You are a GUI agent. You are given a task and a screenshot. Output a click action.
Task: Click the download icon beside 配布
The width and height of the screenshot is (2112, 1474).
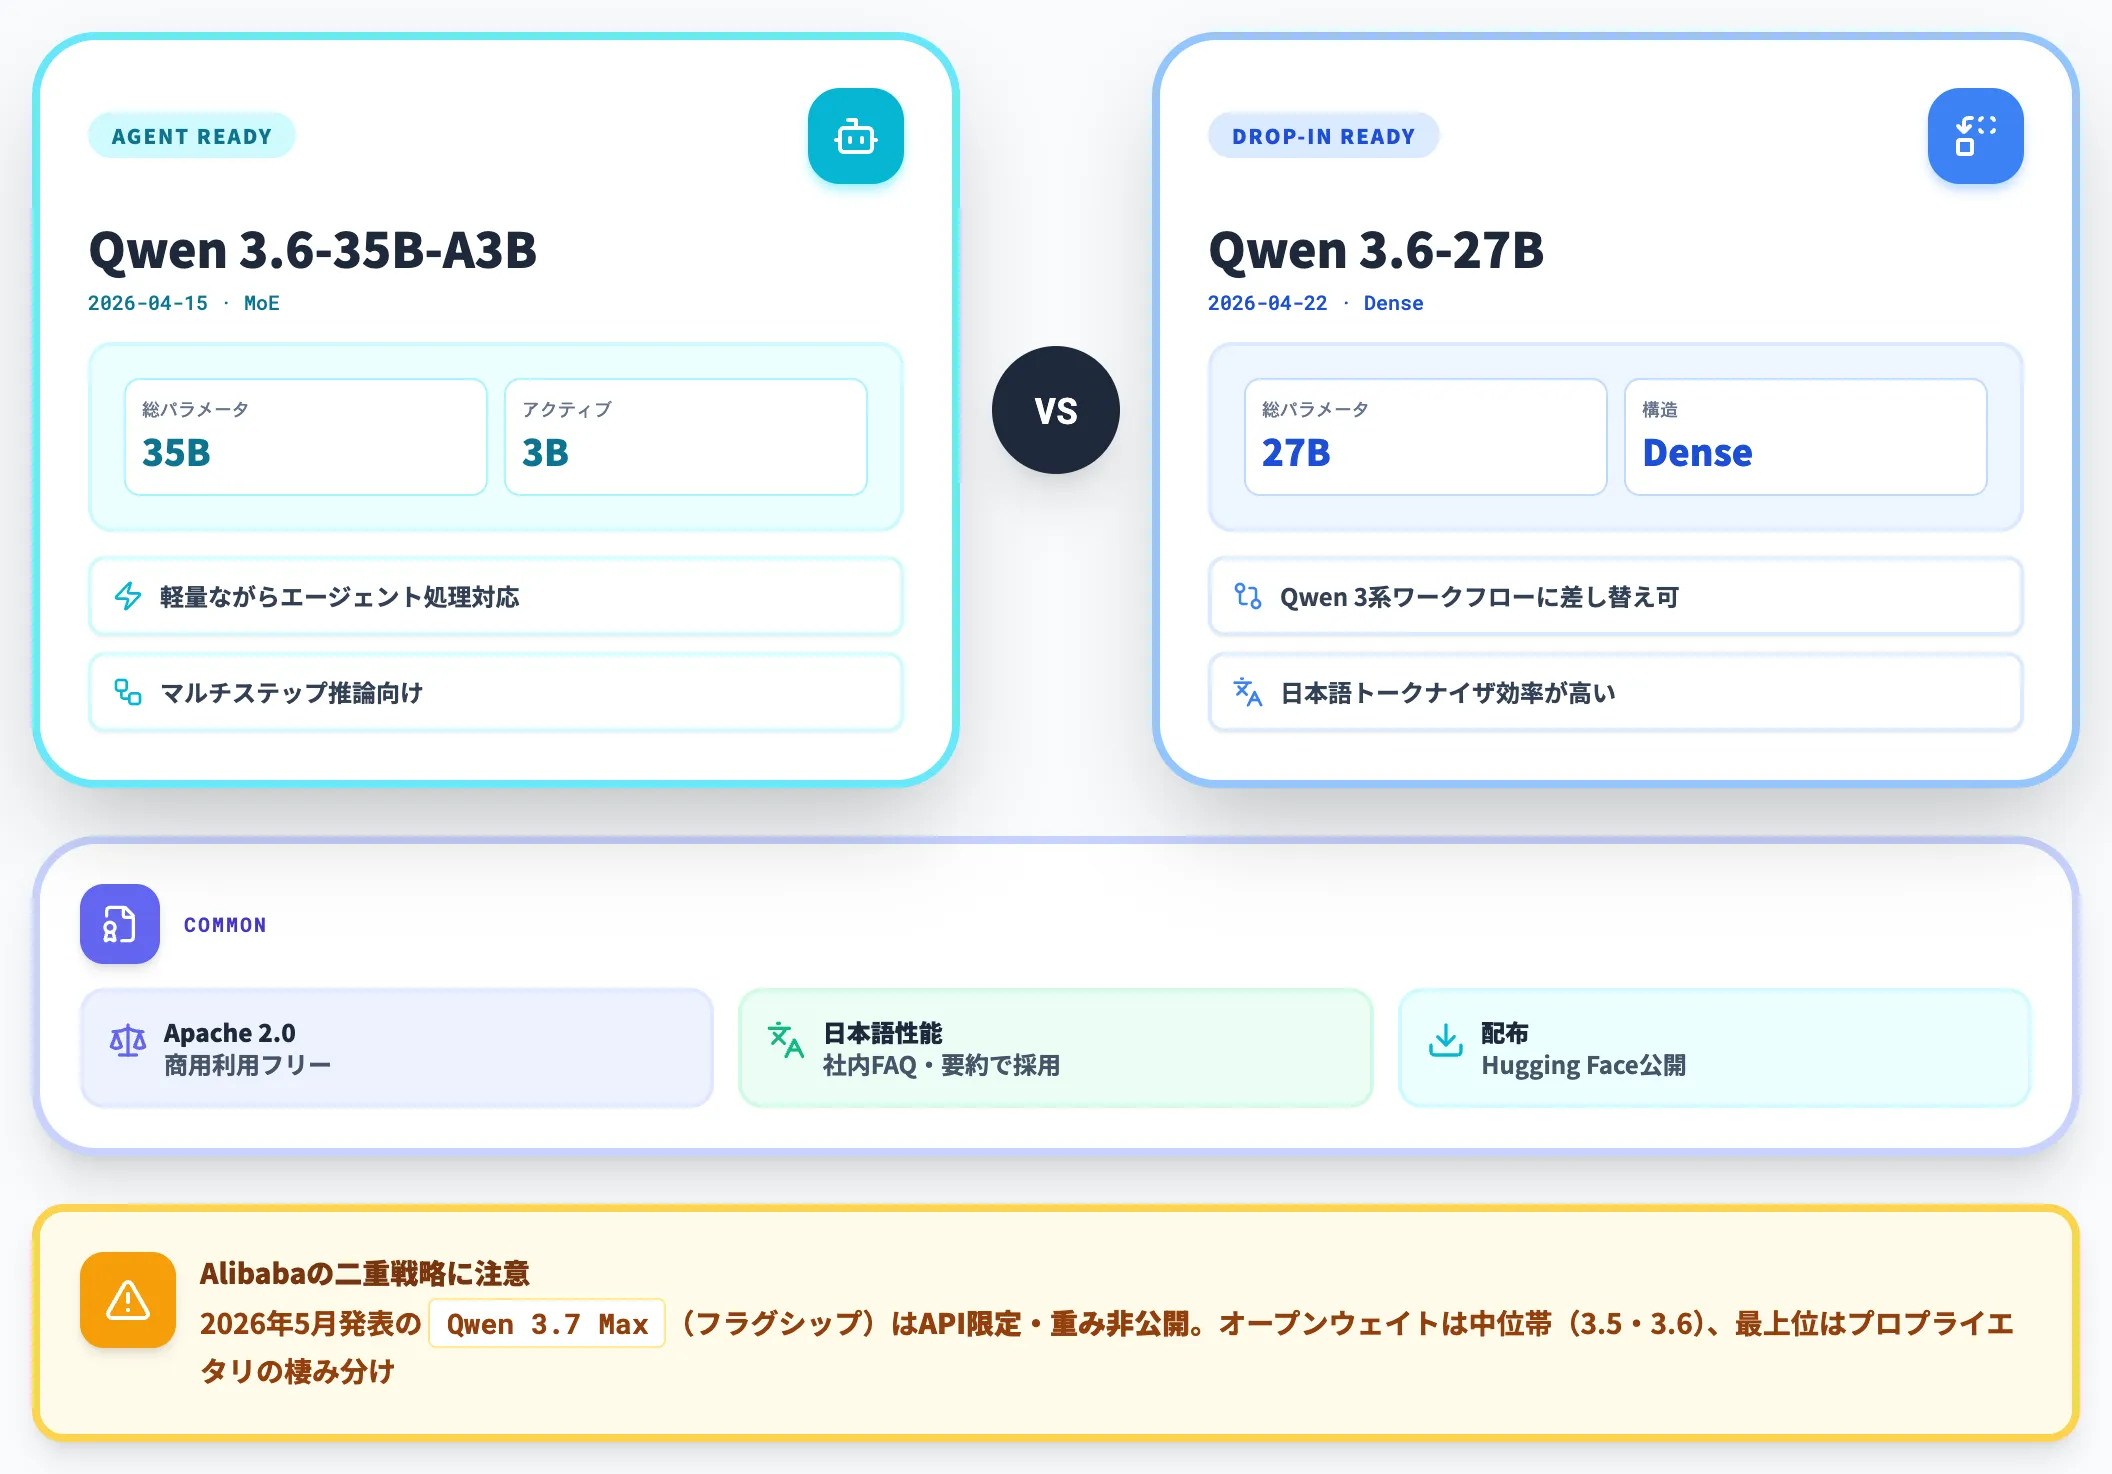coord(1445,1041)
